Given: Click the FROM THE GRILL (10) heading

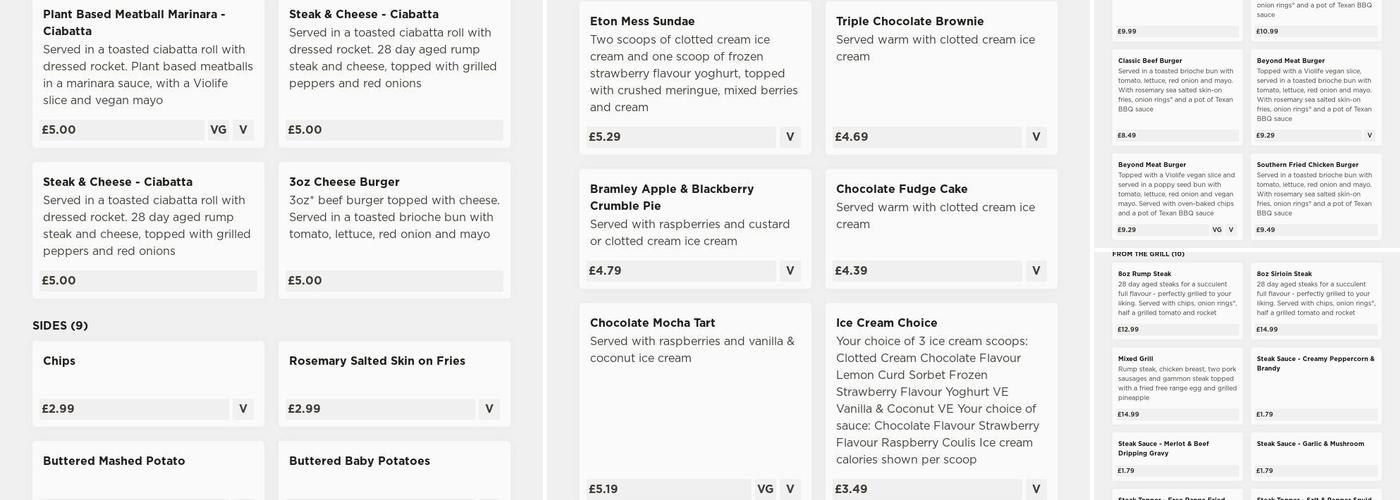Looking at the screenshot, I should click(1148, 254).
